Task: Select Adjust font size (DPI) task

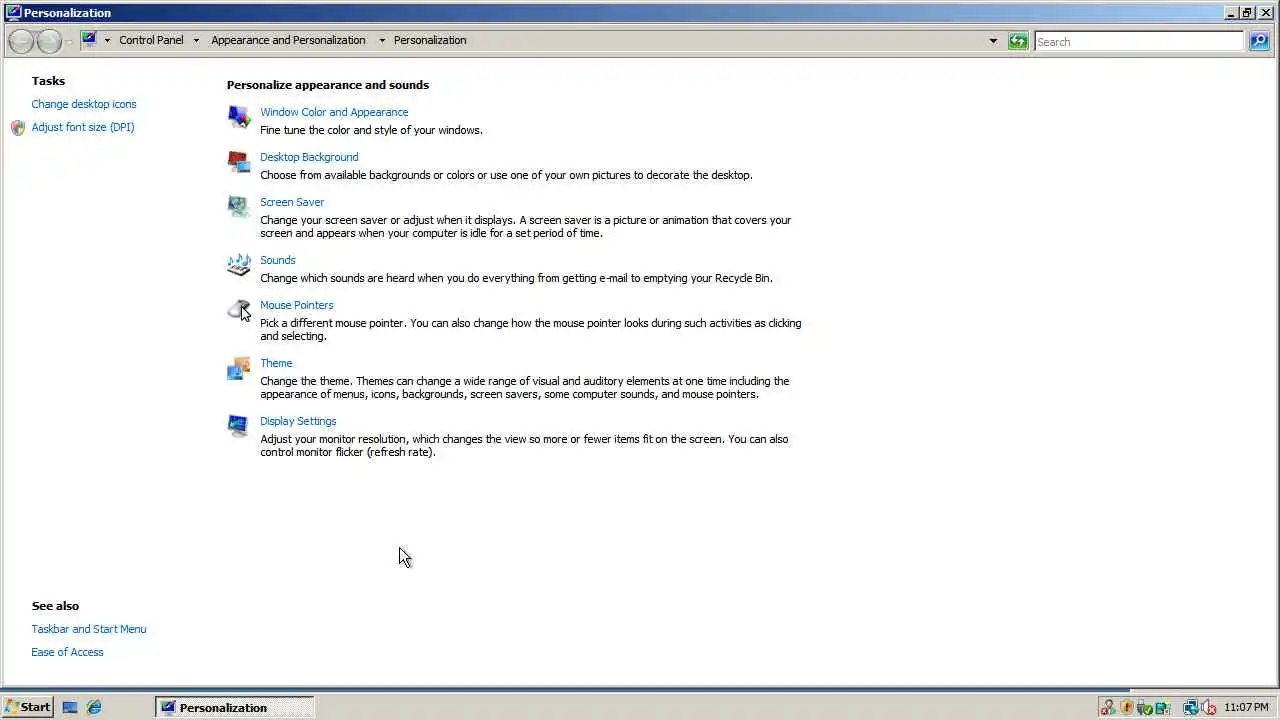Action: [83, 127]
